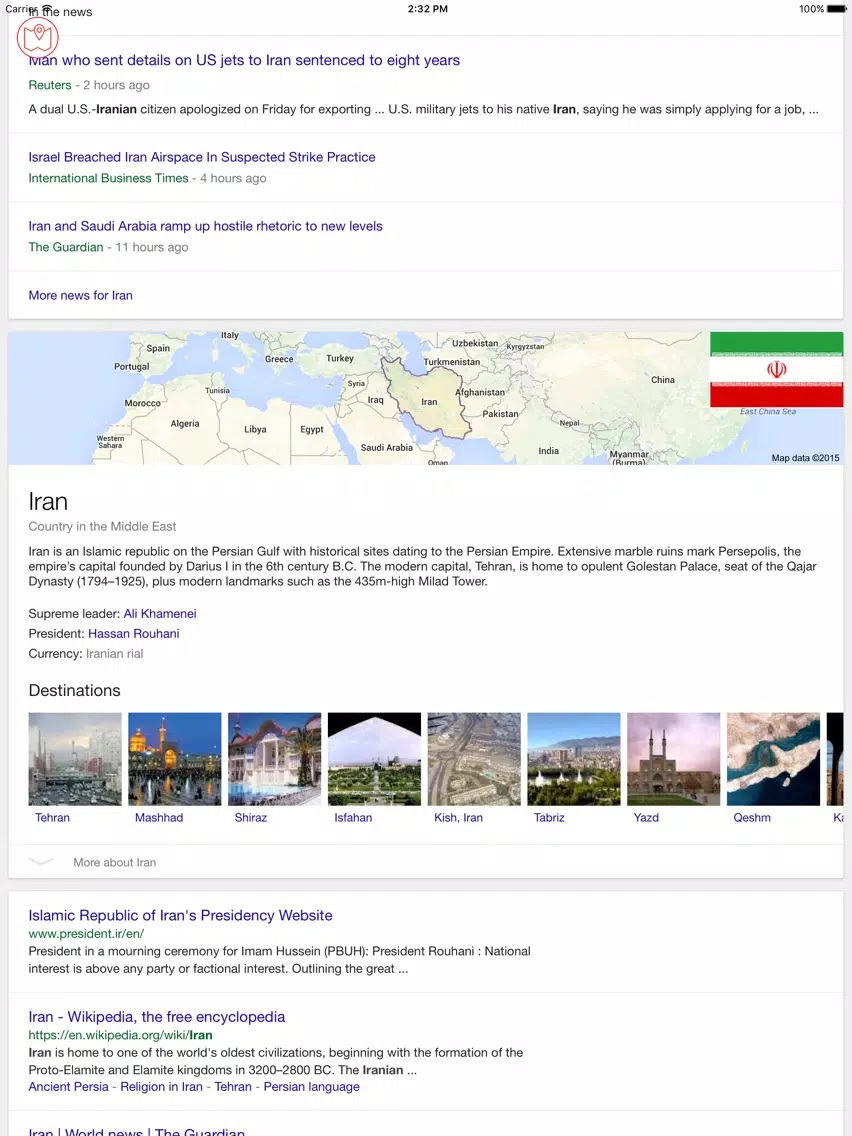Open 'Iran | World news | The Guardian' result

click(136, 1132)
